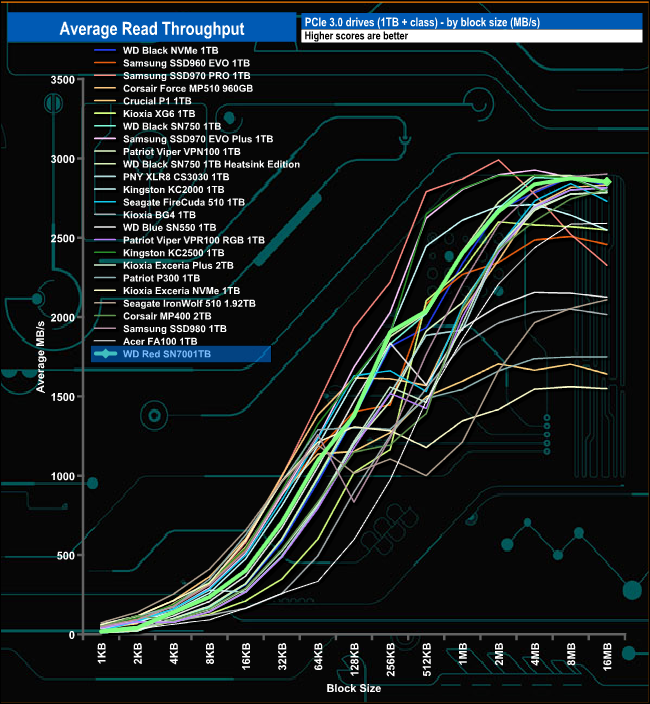
Task: Click 'Kioxia Exceria Plus 2TB' in the legend
Action: [x=178, y=265]
